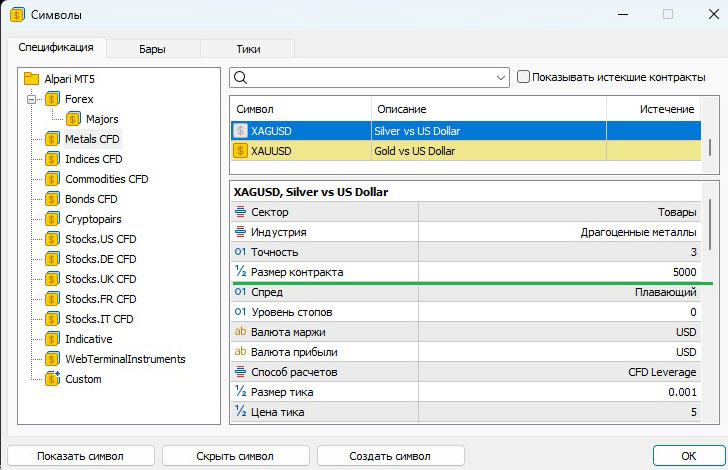Screen dimensions: 728x470
Task: Click the Custom symbols folder icon
Action: coord(52,379)
